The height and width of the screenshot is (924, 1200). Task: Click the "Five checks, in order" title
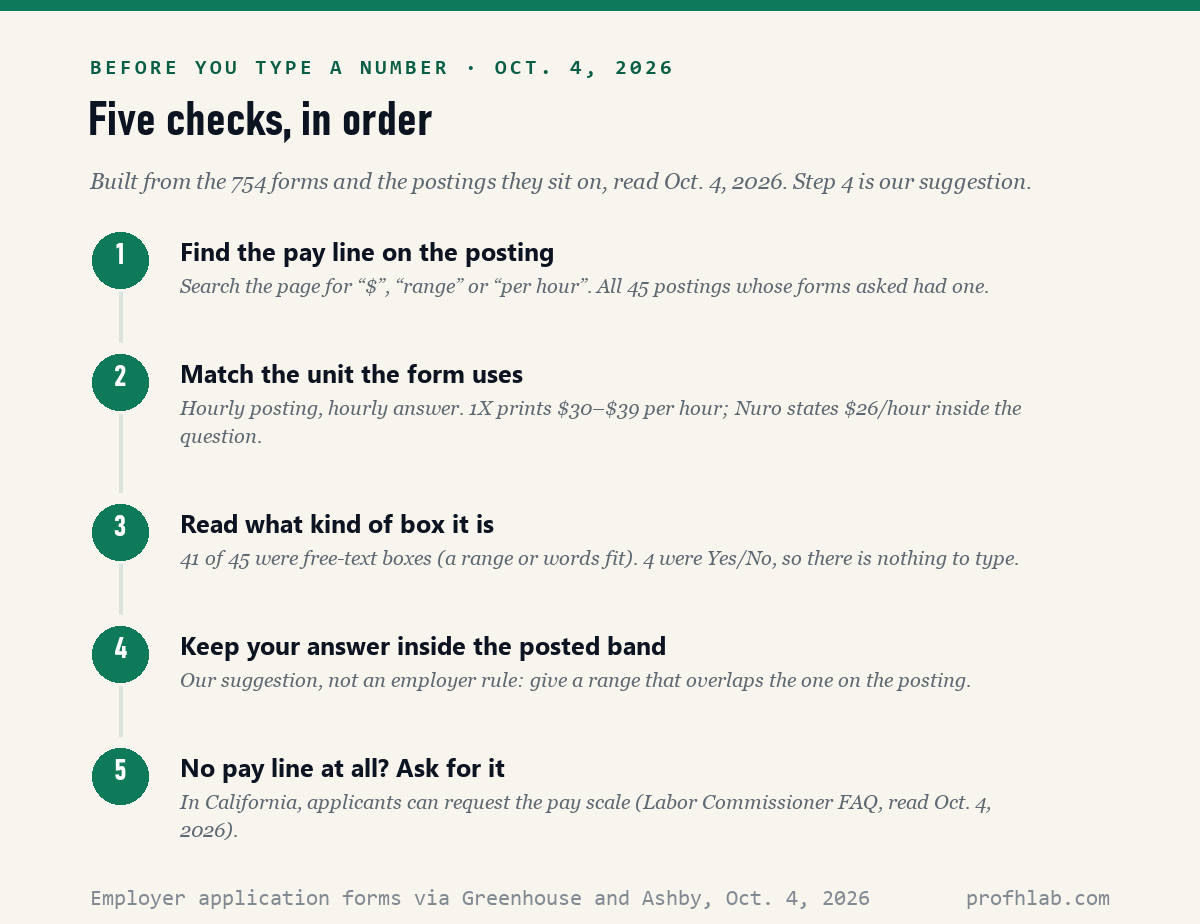(260, 119)
